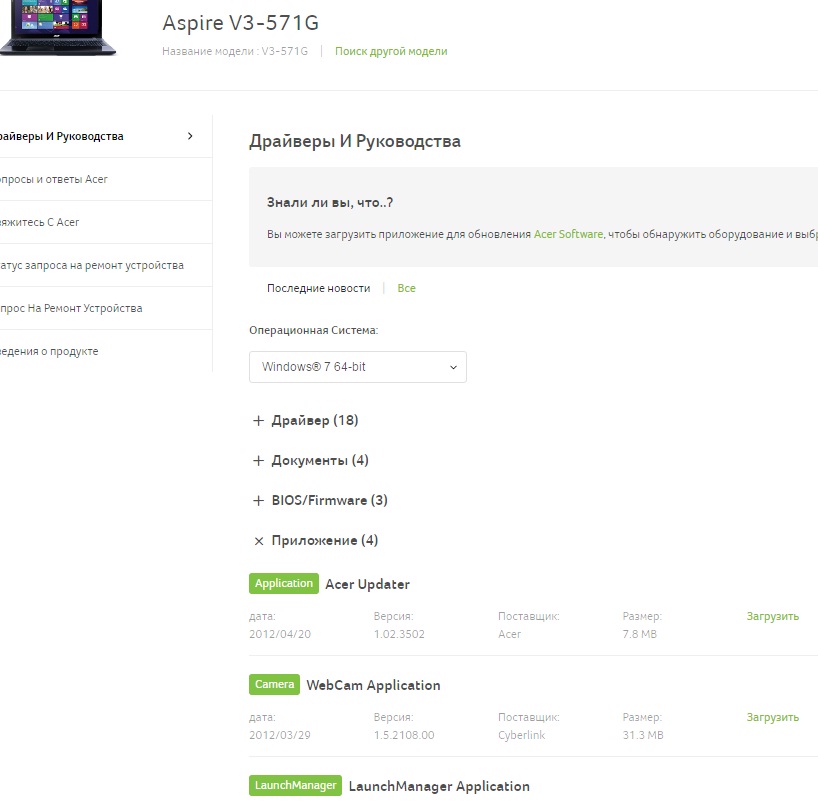Click version '1.5.2108.00' value
Image resolution: width=818 pixels, height=803 pixels.
[x=404, y=735]
